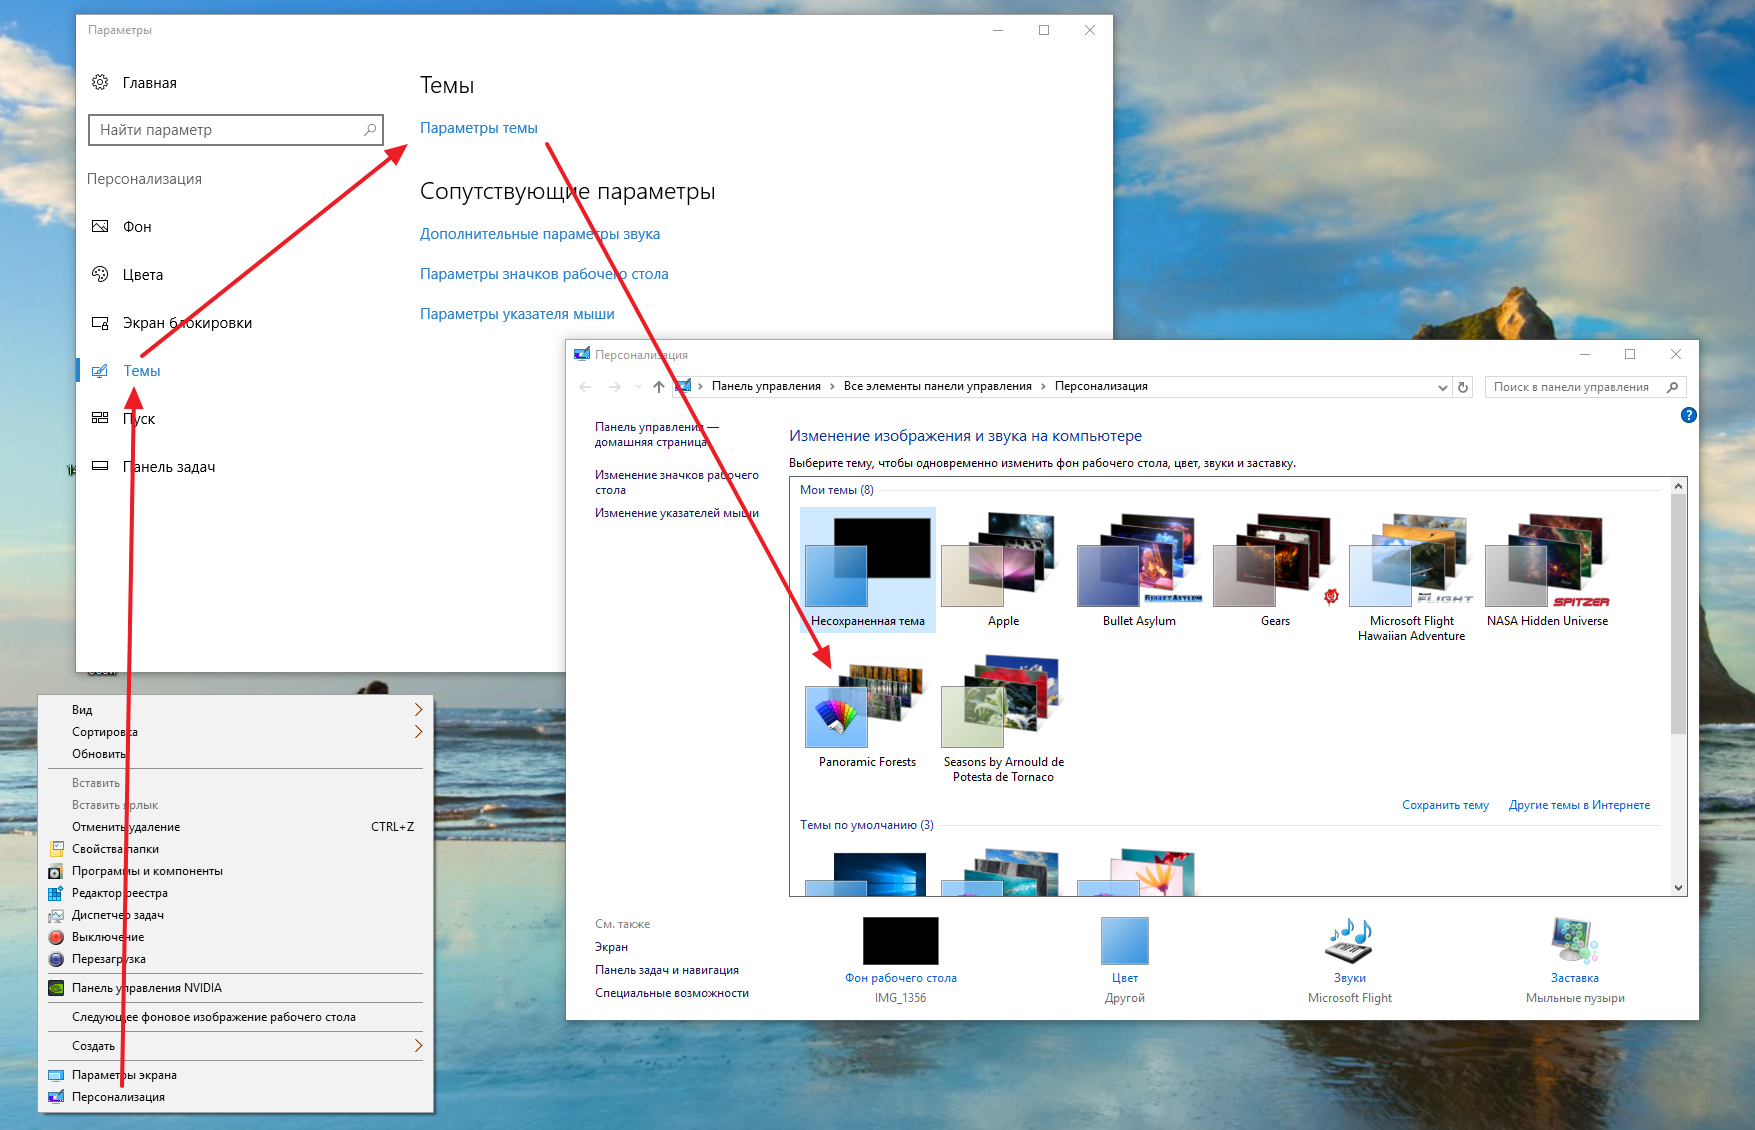Open the Фон рабочего стола black preview icon

[x=901, y=941]
